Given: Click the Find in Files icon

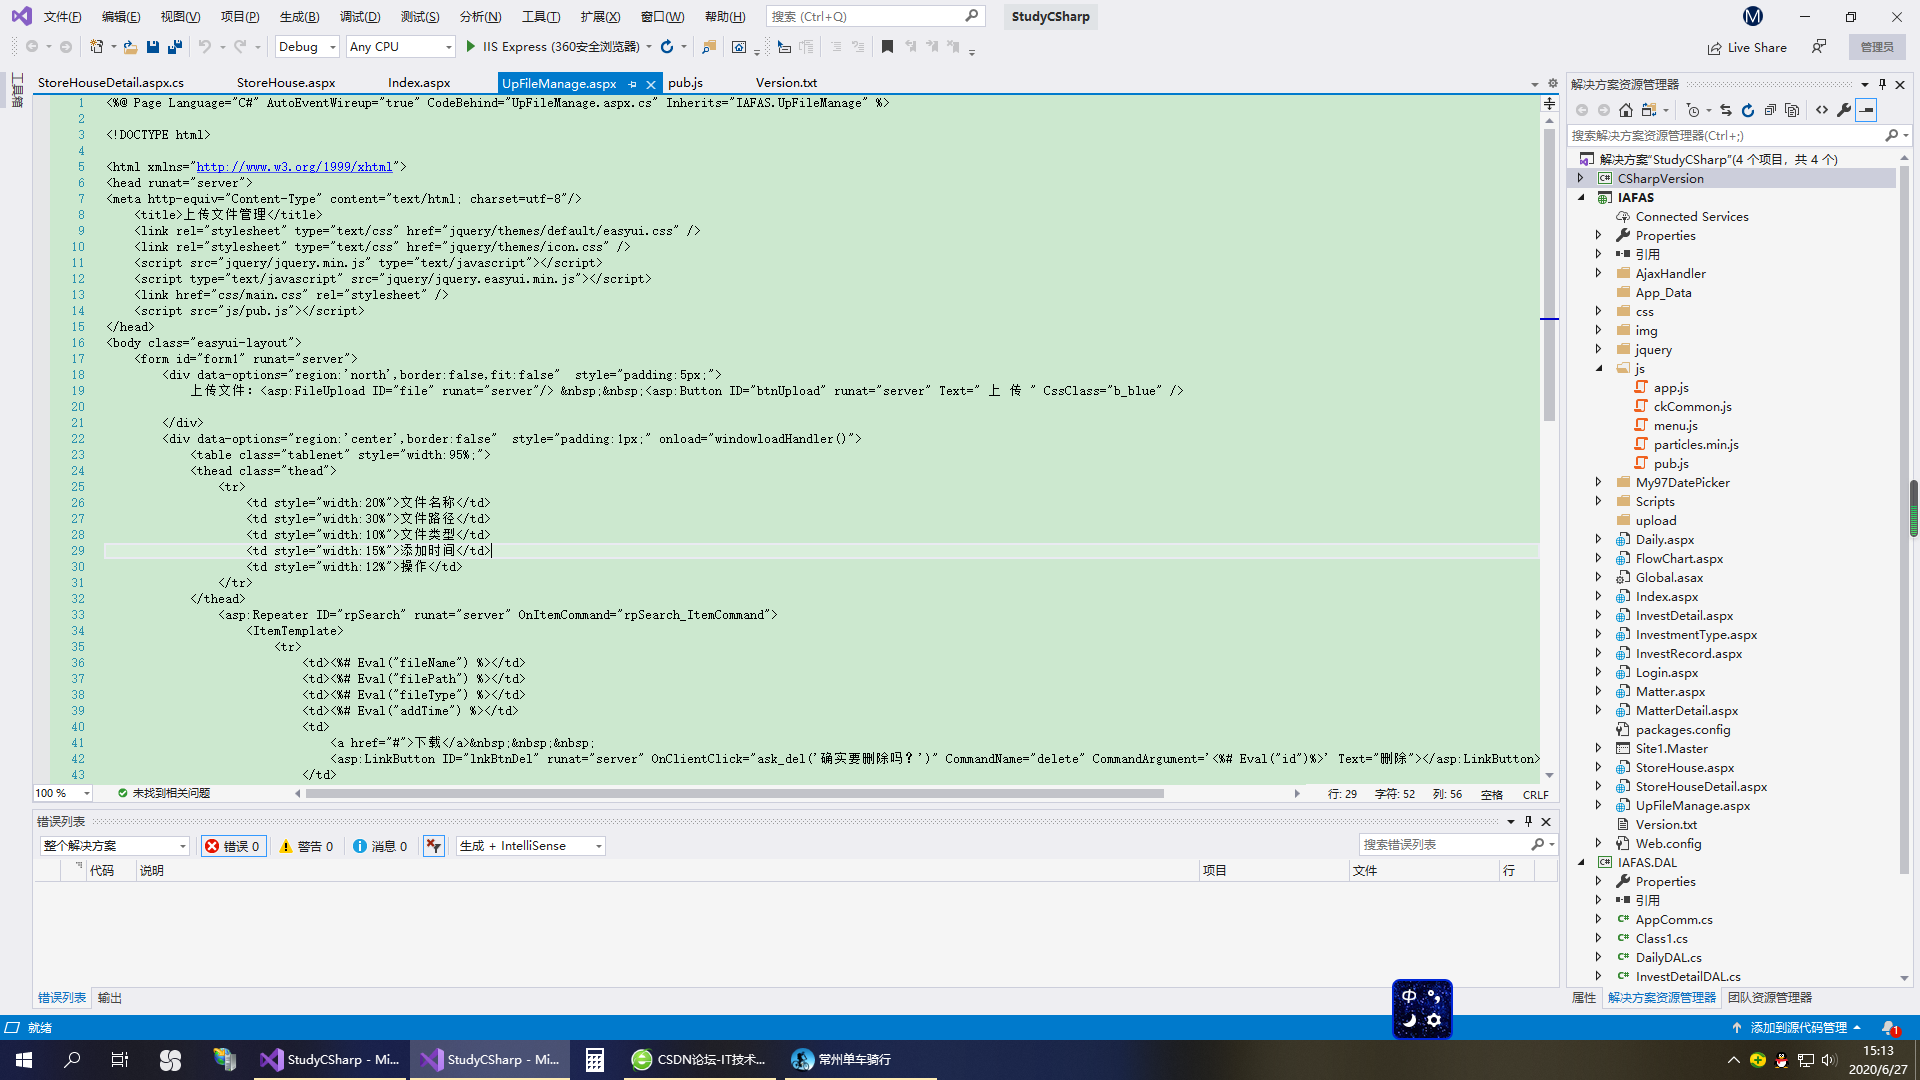Looking at the screenshot, I should pos(709,47).
